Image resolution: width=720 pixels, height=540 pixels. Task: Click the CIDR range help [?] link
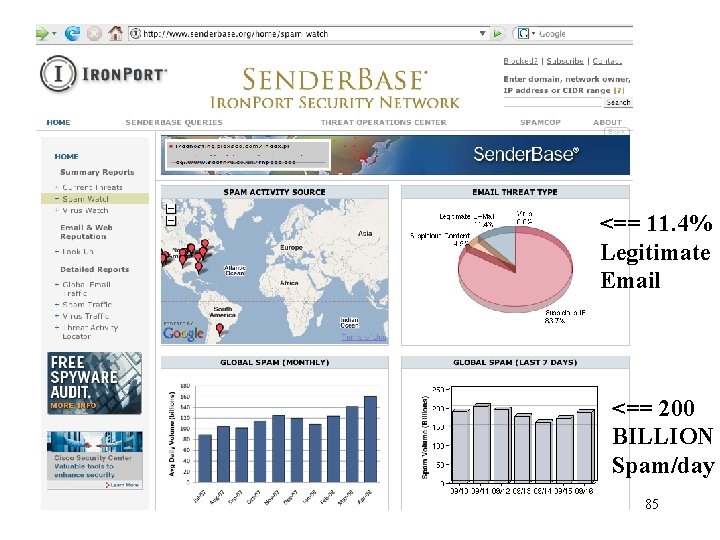[x=619, y=90]
